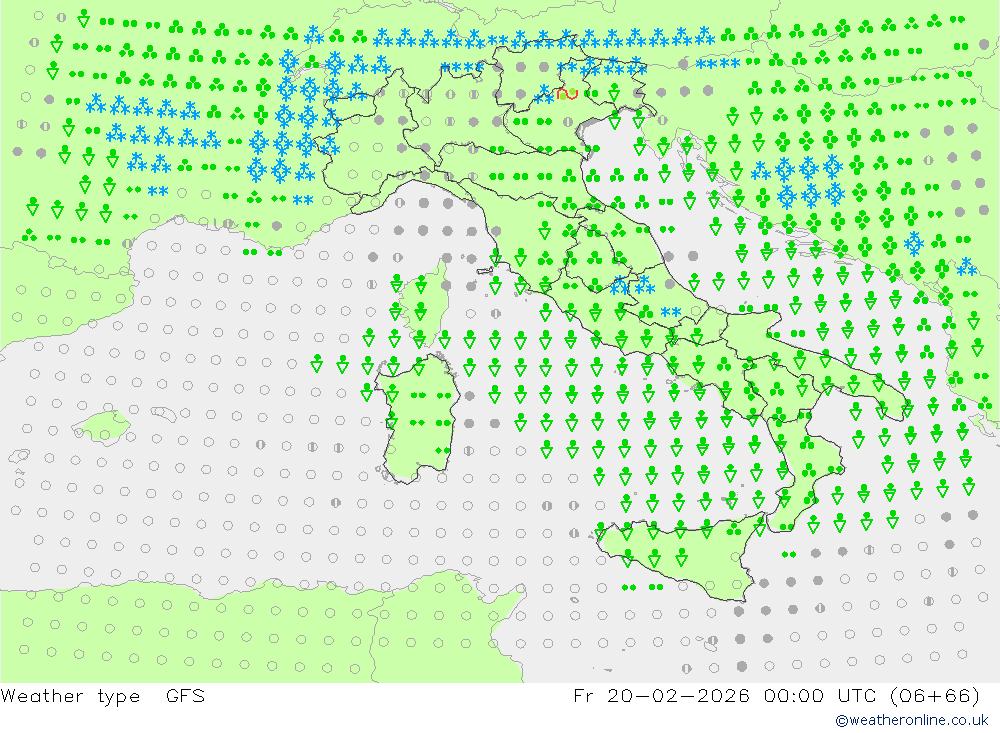
Task: Click the weatheronline.co.uk copyright link
Action: [912, 720]
